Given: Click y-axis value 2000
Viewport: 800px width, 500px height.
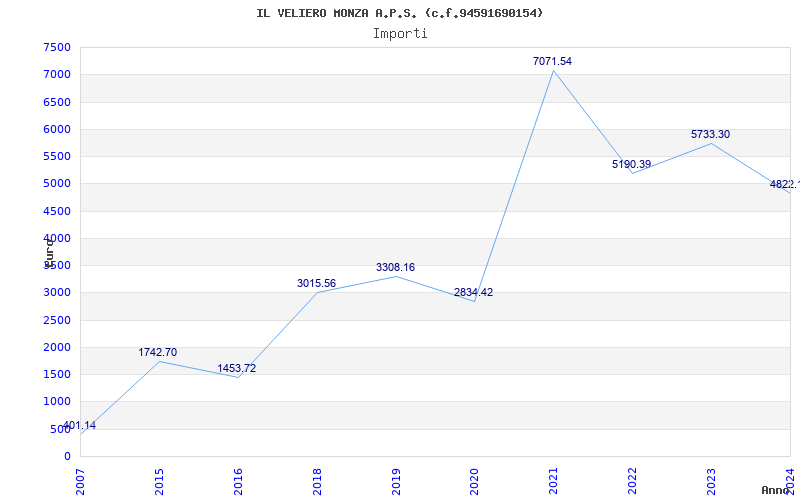Looking at the screenshot, I should [x=57, y=347].
